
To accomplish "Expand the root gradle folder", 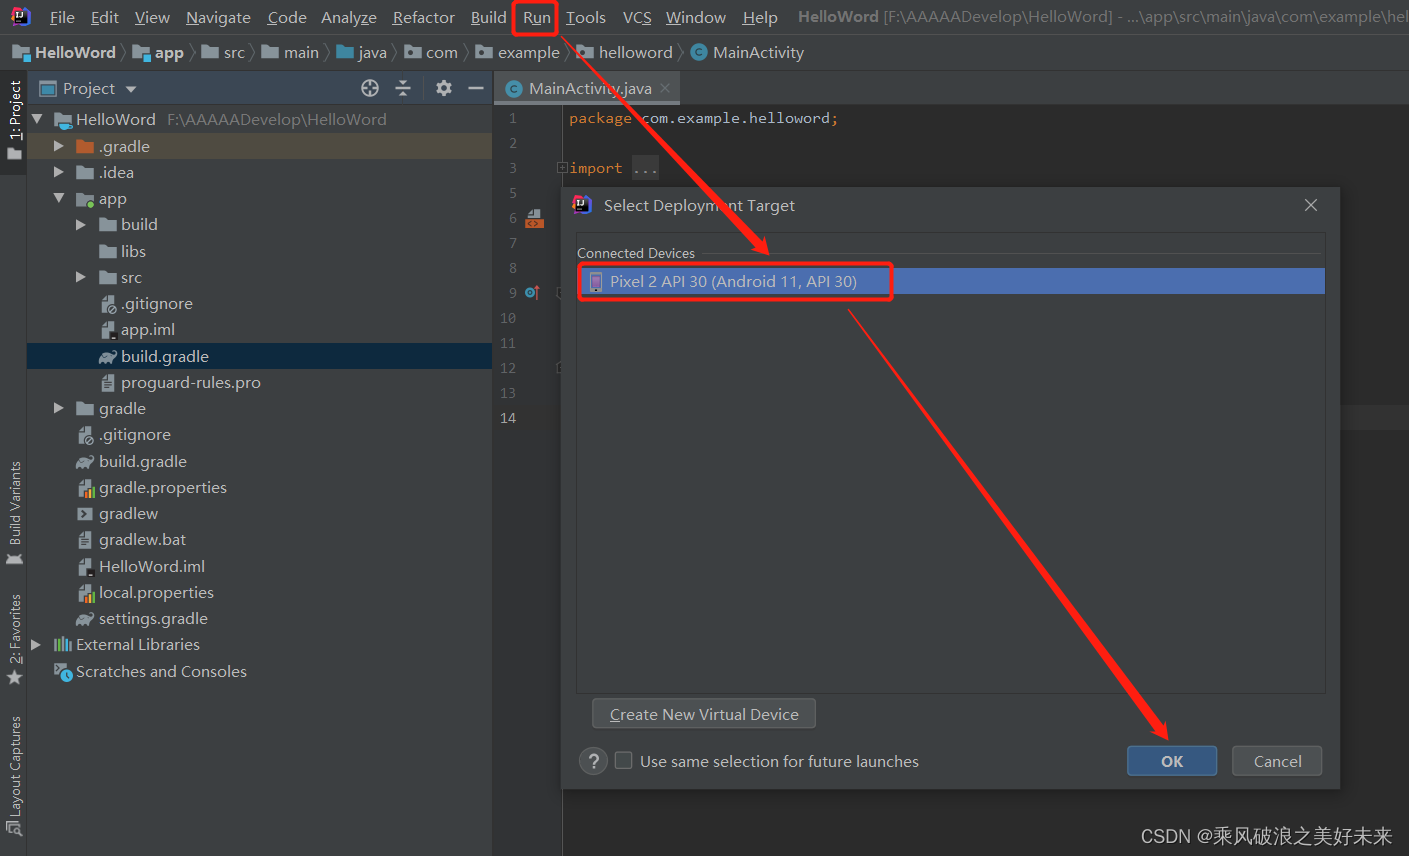I will click(59, 408).
